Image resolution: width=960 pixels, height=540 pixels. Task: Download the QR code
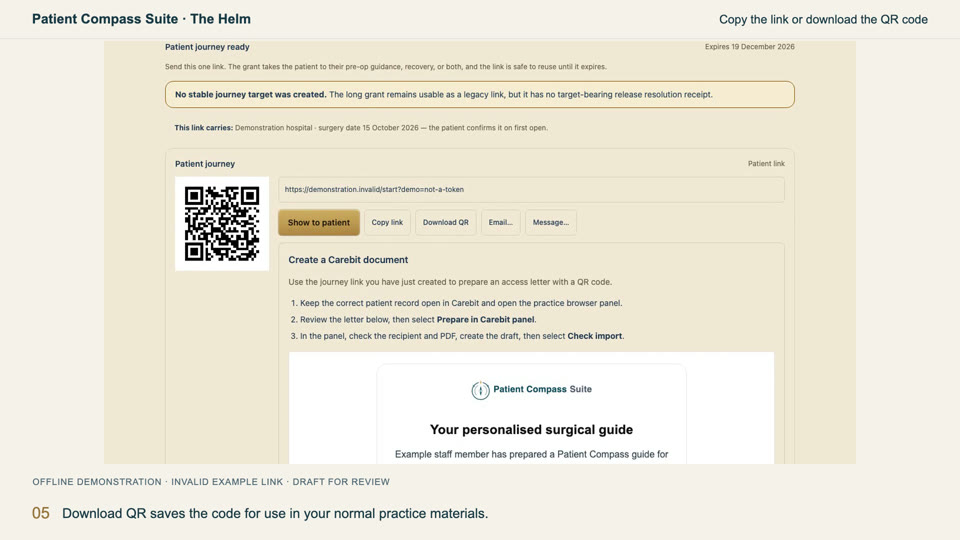pyautogui.click(x=446, y=222)
